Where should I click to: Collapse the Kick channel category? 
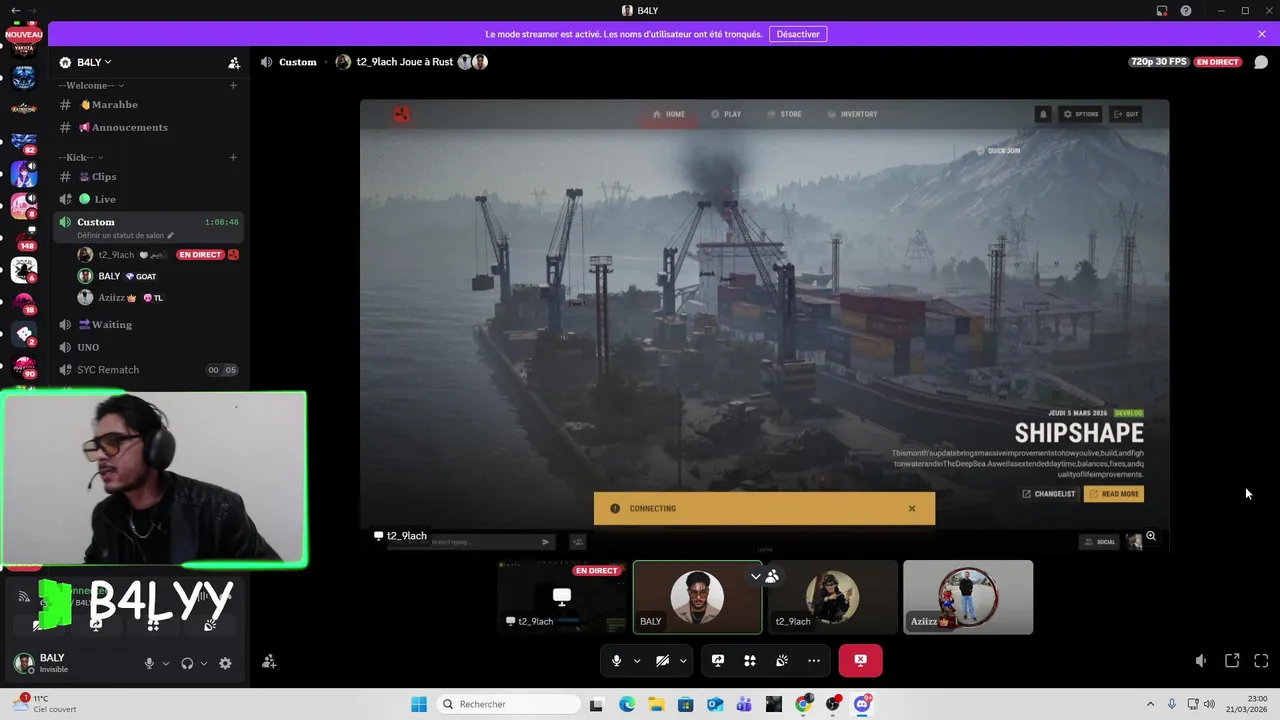pos(81,157)
